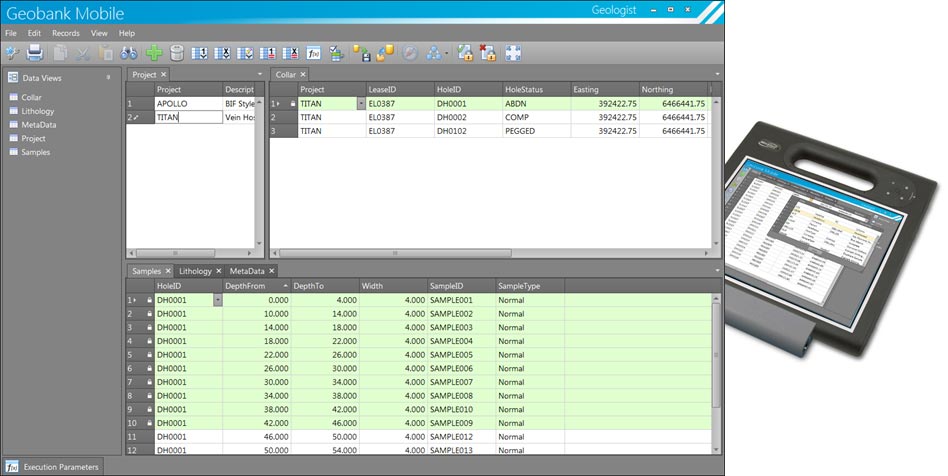Screen dimensions: 948x476
Task: Open dropdown beside hierarchy toolbar icon
Action: click(x=447, y=54)
